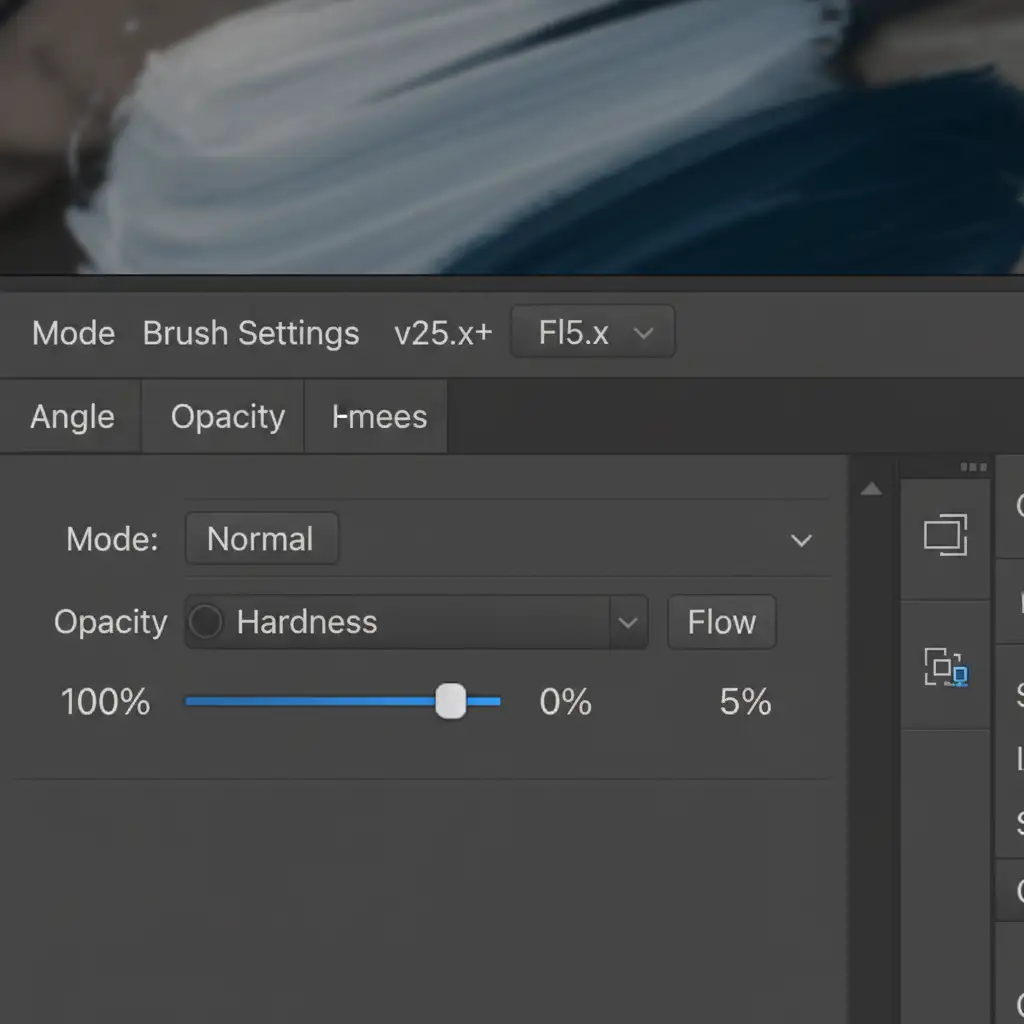Click the selection frame icon with blue badge
Image resolution: width=1024 pixels, height=1024 pixels.
(x=946, y=667)
